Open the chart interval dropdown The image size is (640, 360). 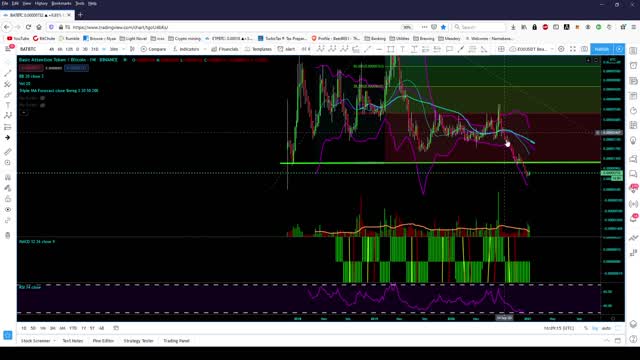(x=123, y=49)
